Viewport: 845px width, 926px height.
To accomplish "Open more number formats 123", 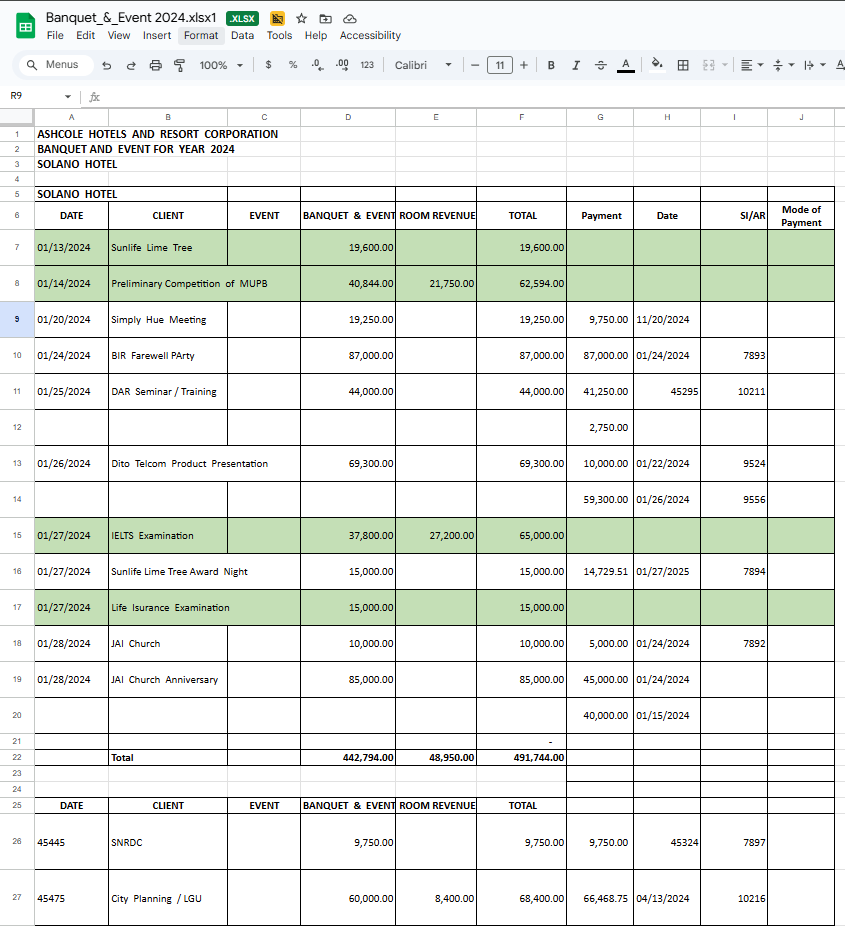I will click(x=367, y=65).
